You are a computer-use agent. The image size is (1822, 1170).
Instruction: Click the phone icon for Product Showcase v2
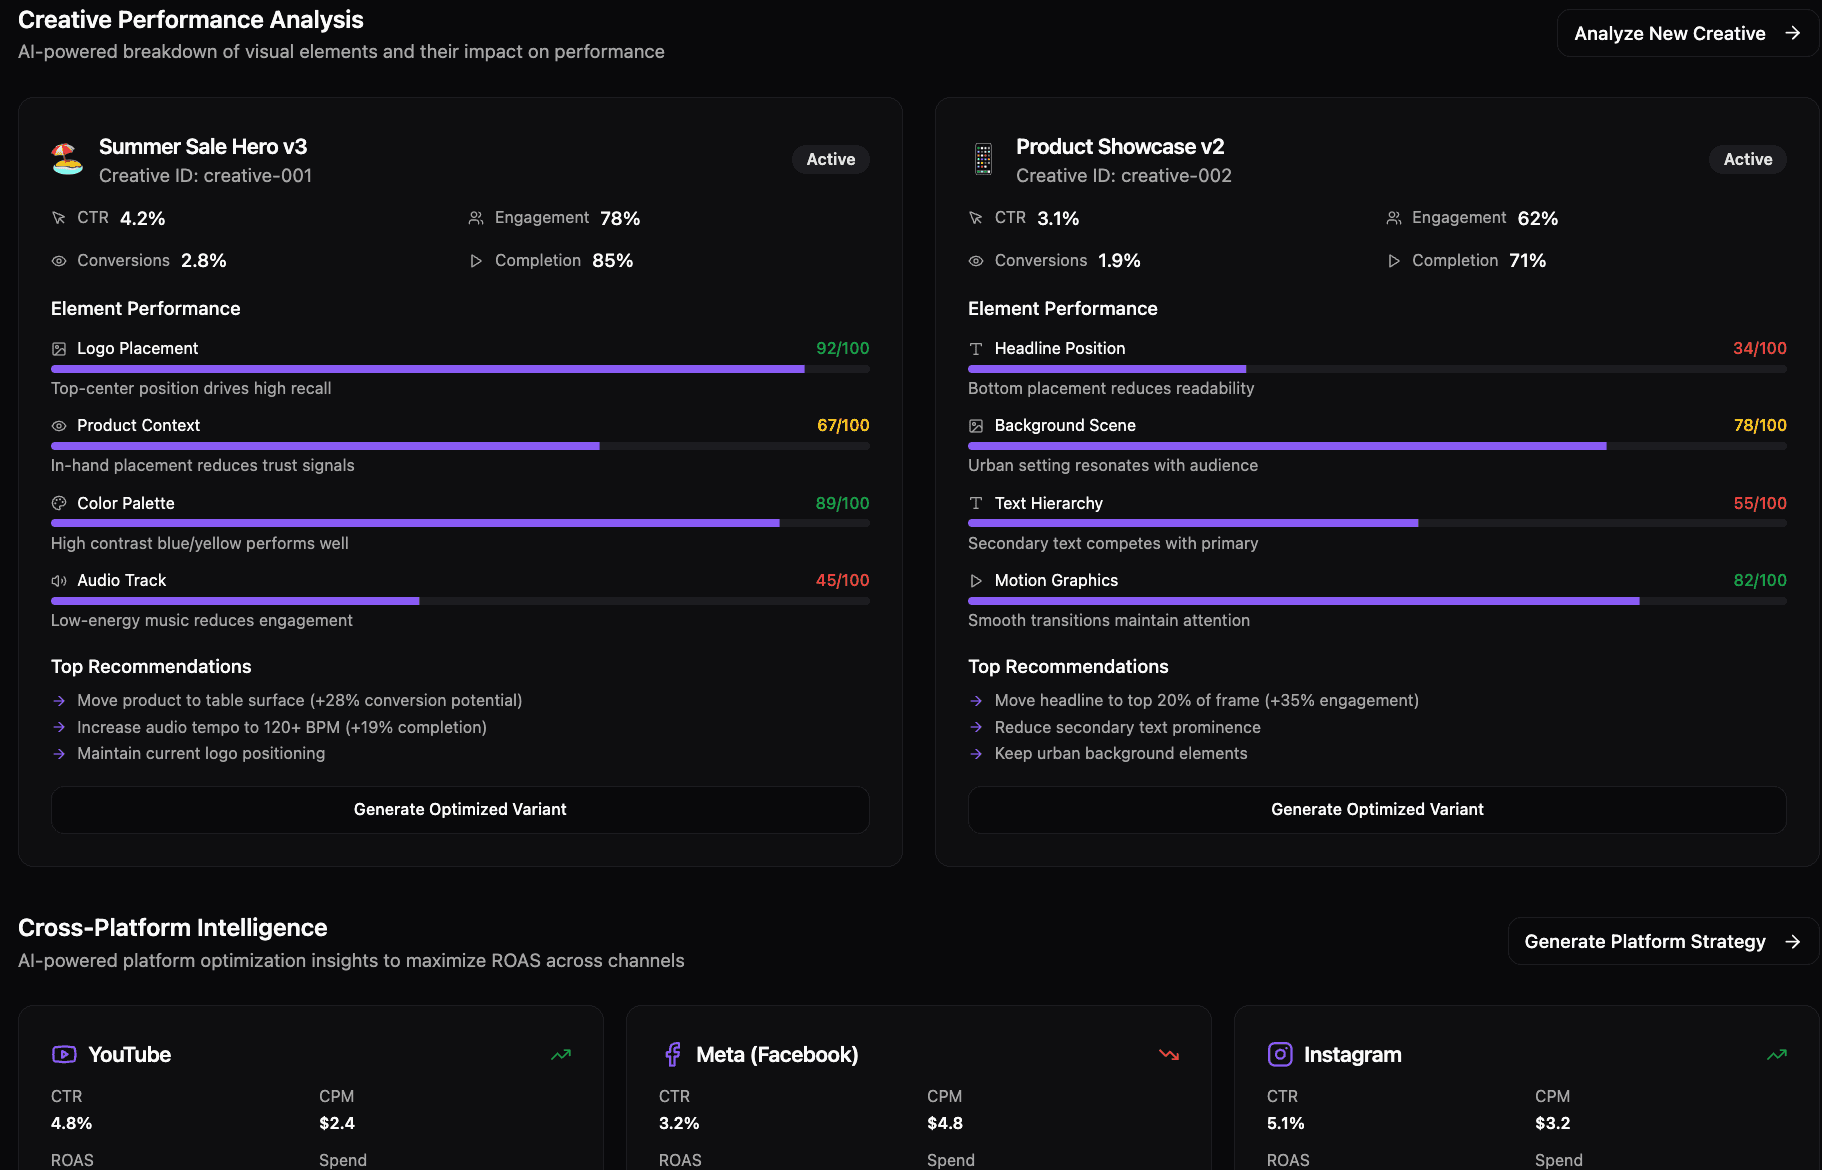click(983, 159)
